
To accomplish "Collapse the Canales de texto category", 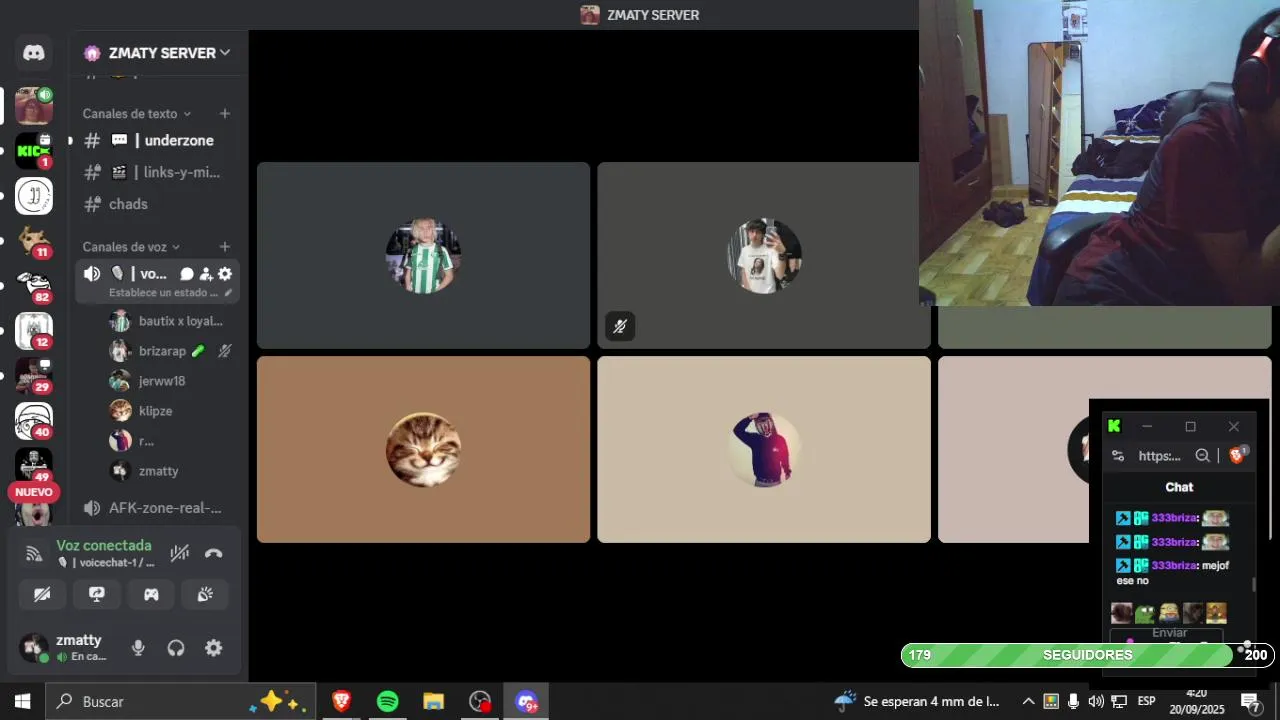I will [137, 114].
